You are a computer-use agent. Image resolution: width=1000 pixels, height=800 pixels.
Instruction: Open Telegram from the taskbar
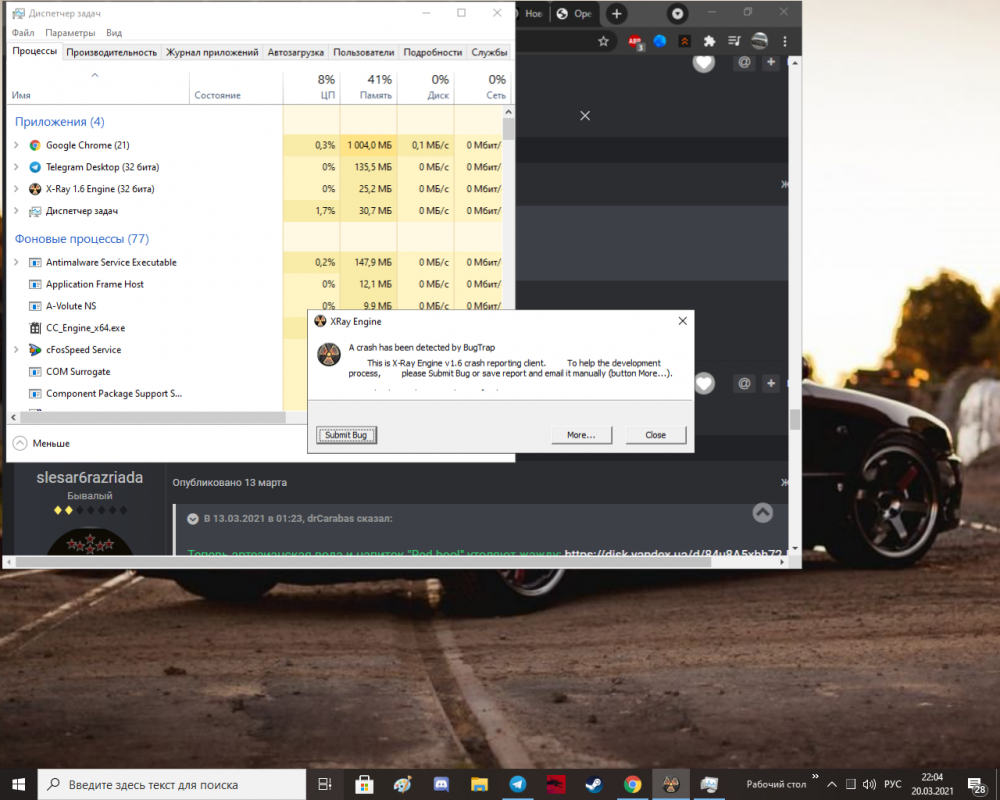point(517,785)
